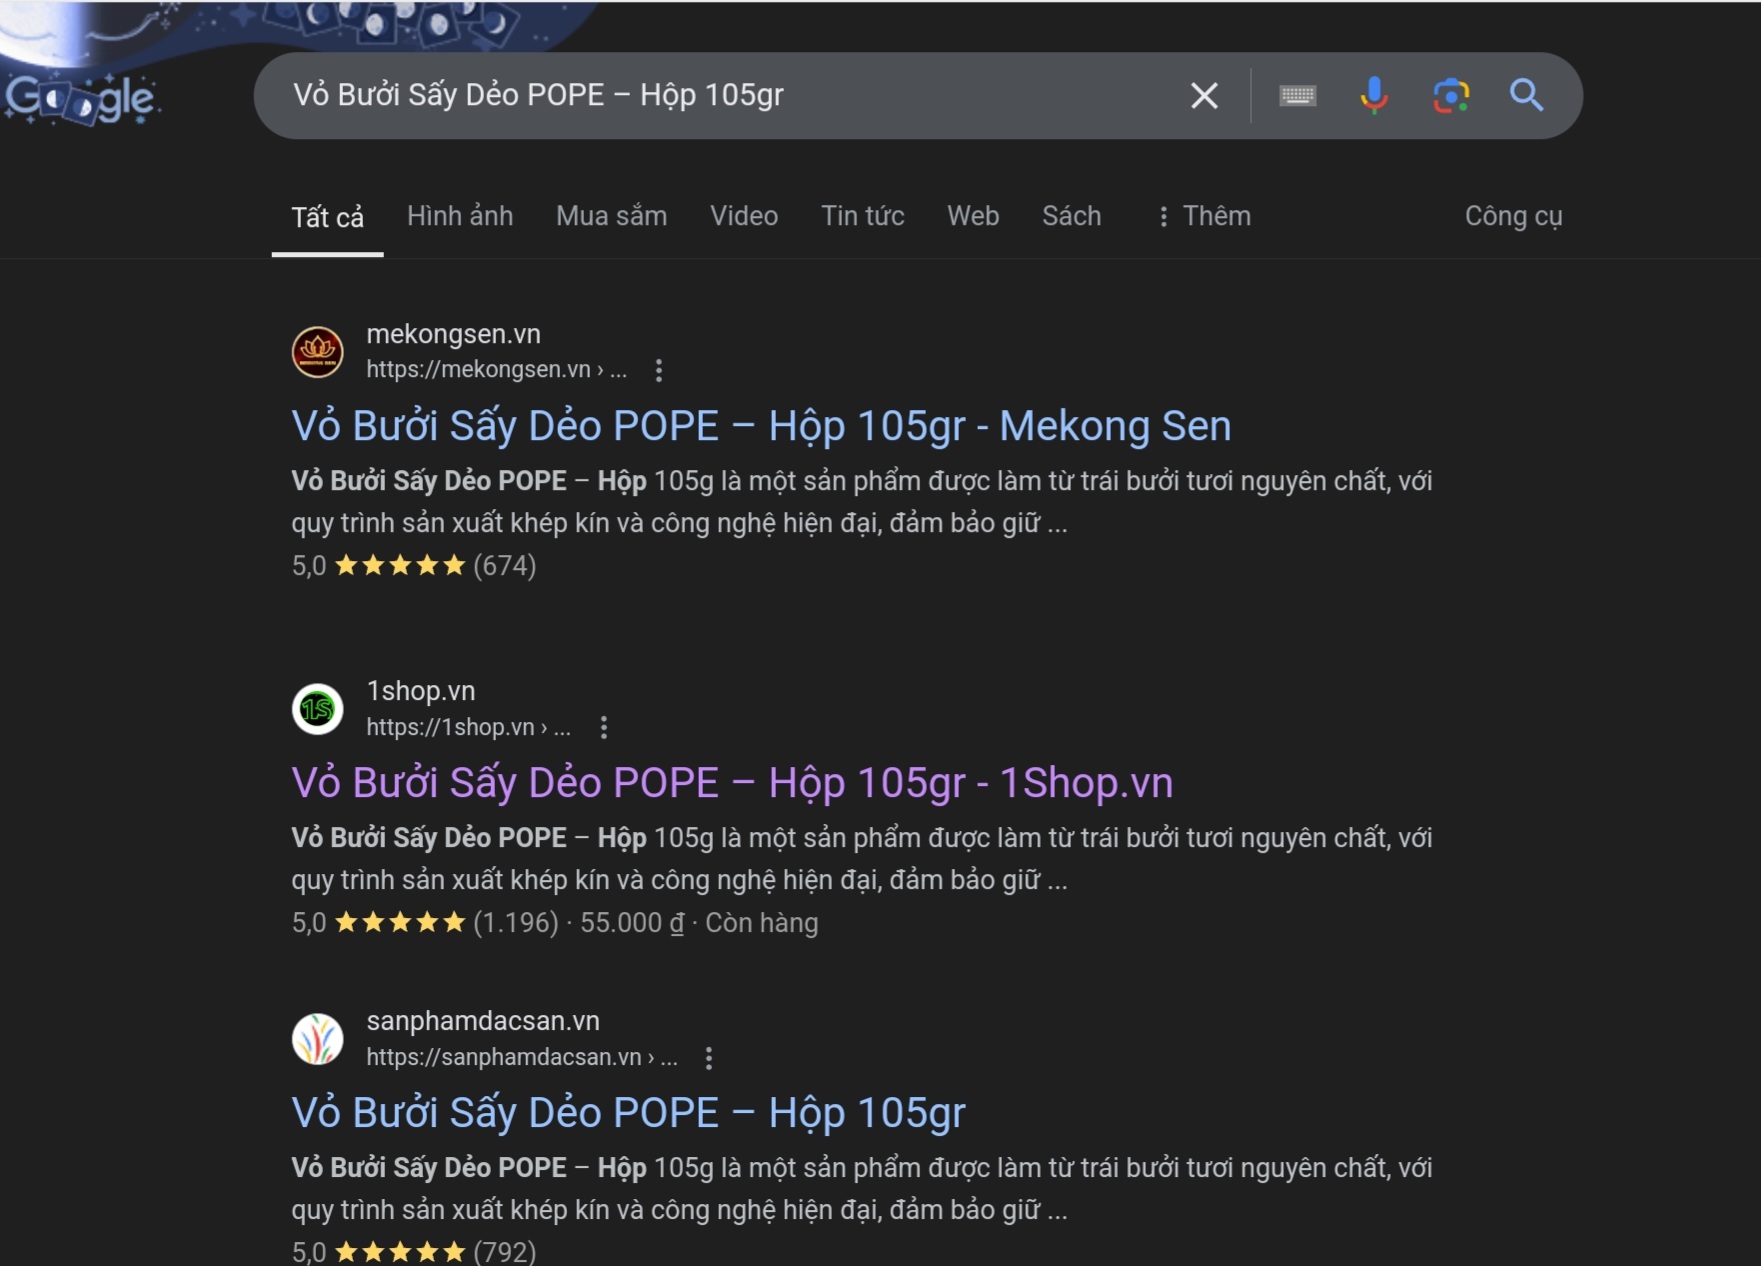Open the Tin tức results tab
This screenshot has width=1761, height=1266.
pyautogui.click(x=862, y=215)
